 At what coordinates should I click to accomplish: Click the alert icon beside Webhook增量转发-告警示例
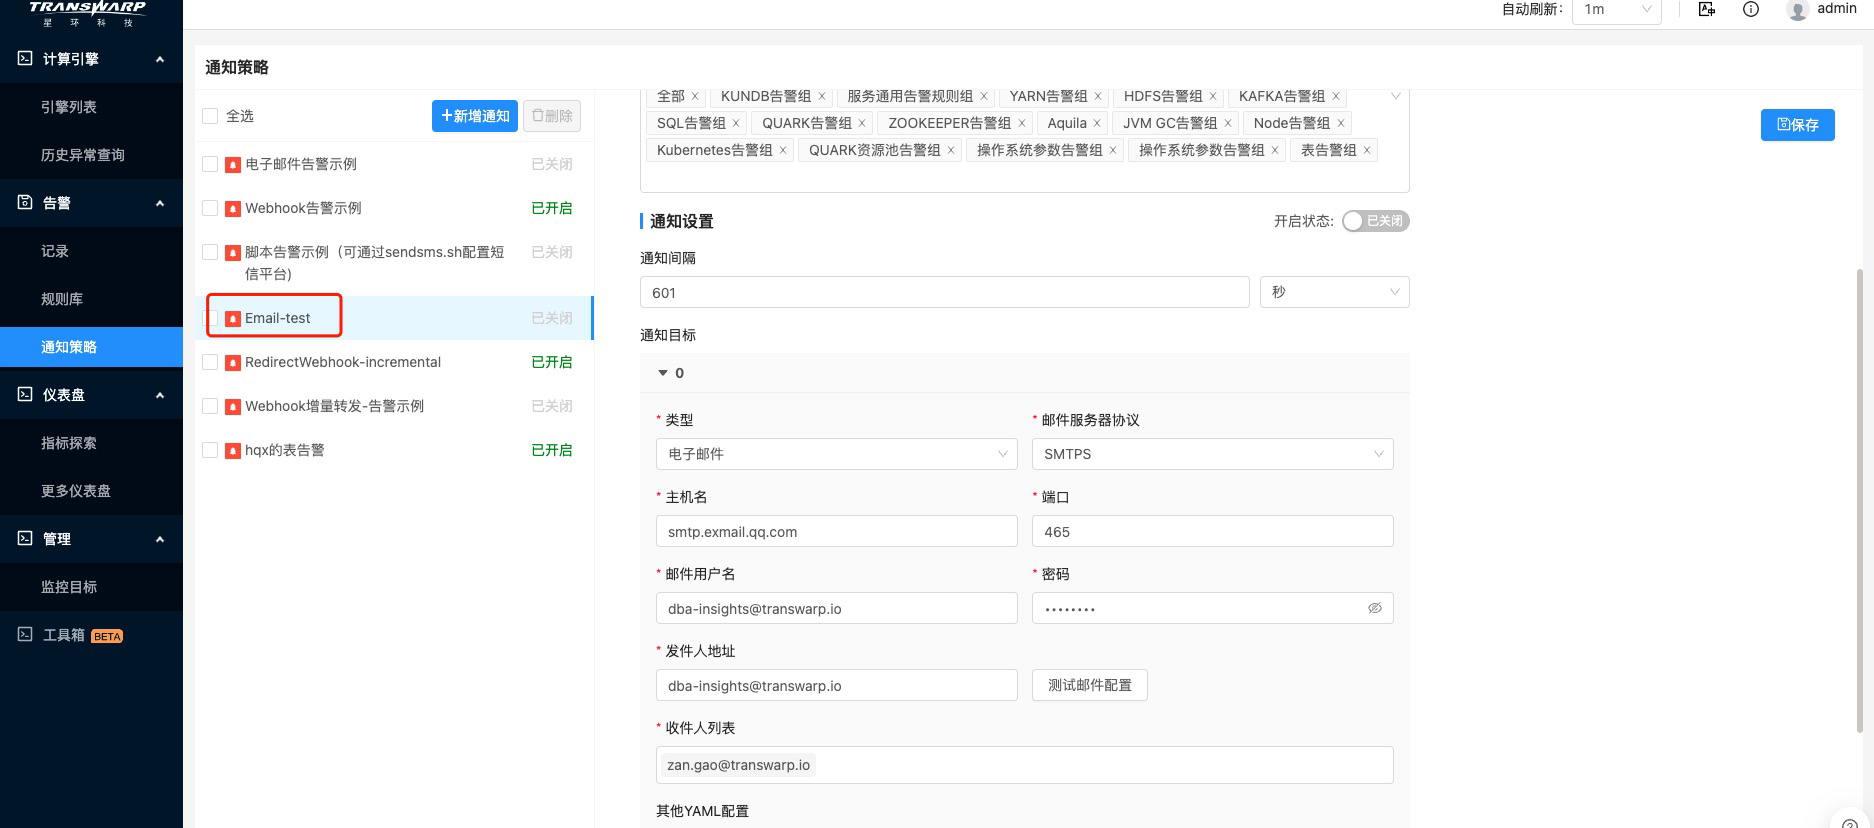point(233,407)
